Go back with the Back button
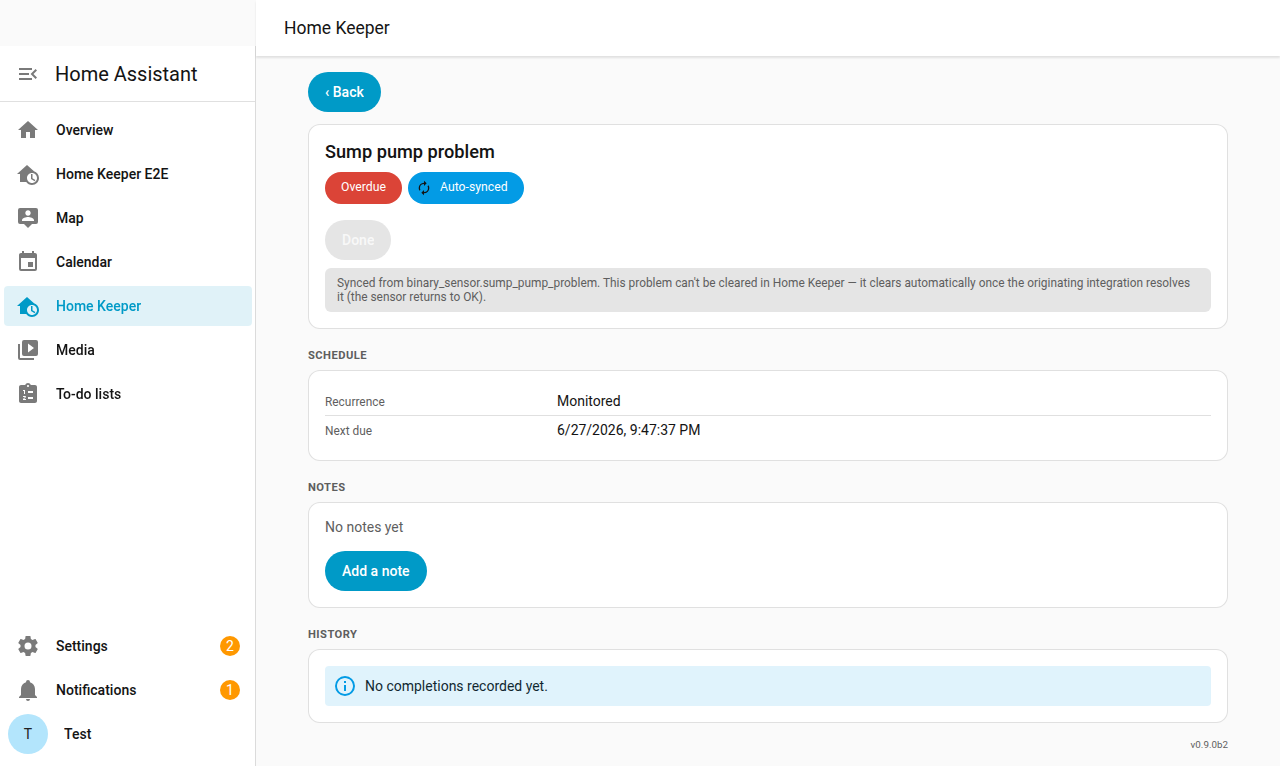The image size is (1280, 766). (344, 92)
